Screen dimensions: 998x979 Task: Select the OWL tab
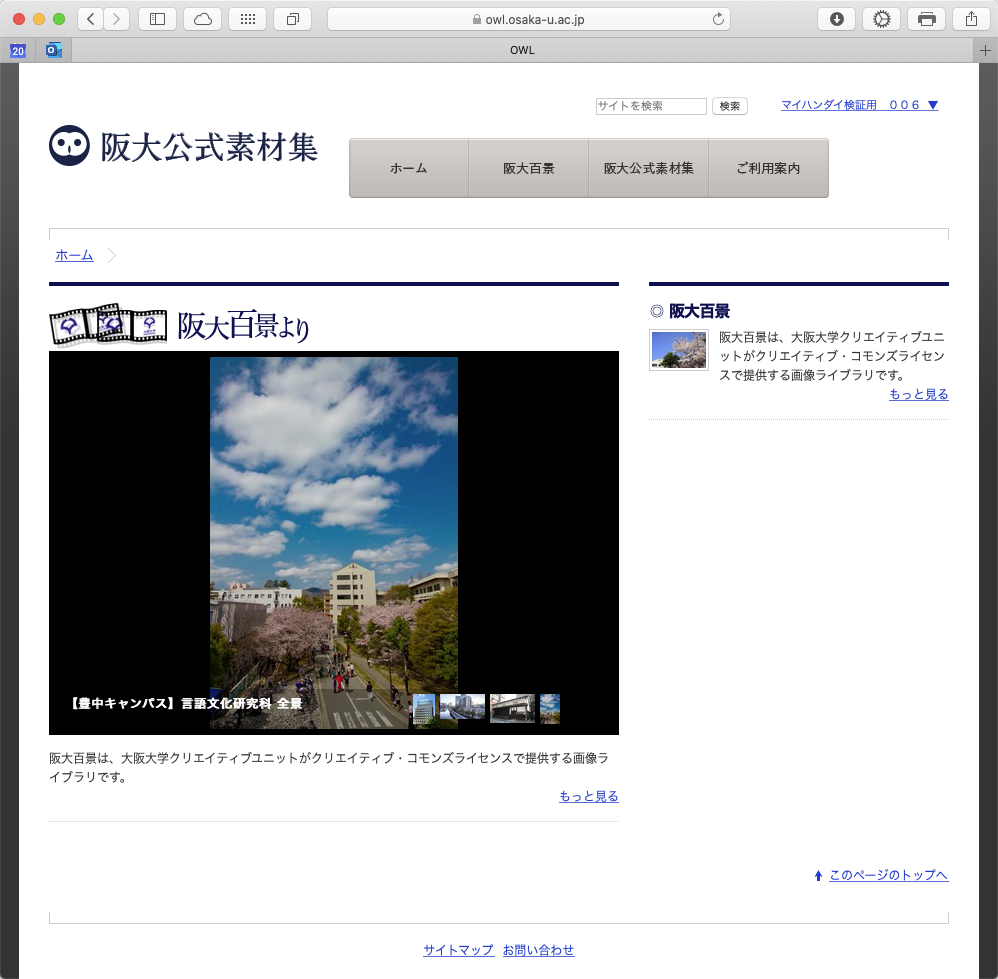(x=522, y=50)
